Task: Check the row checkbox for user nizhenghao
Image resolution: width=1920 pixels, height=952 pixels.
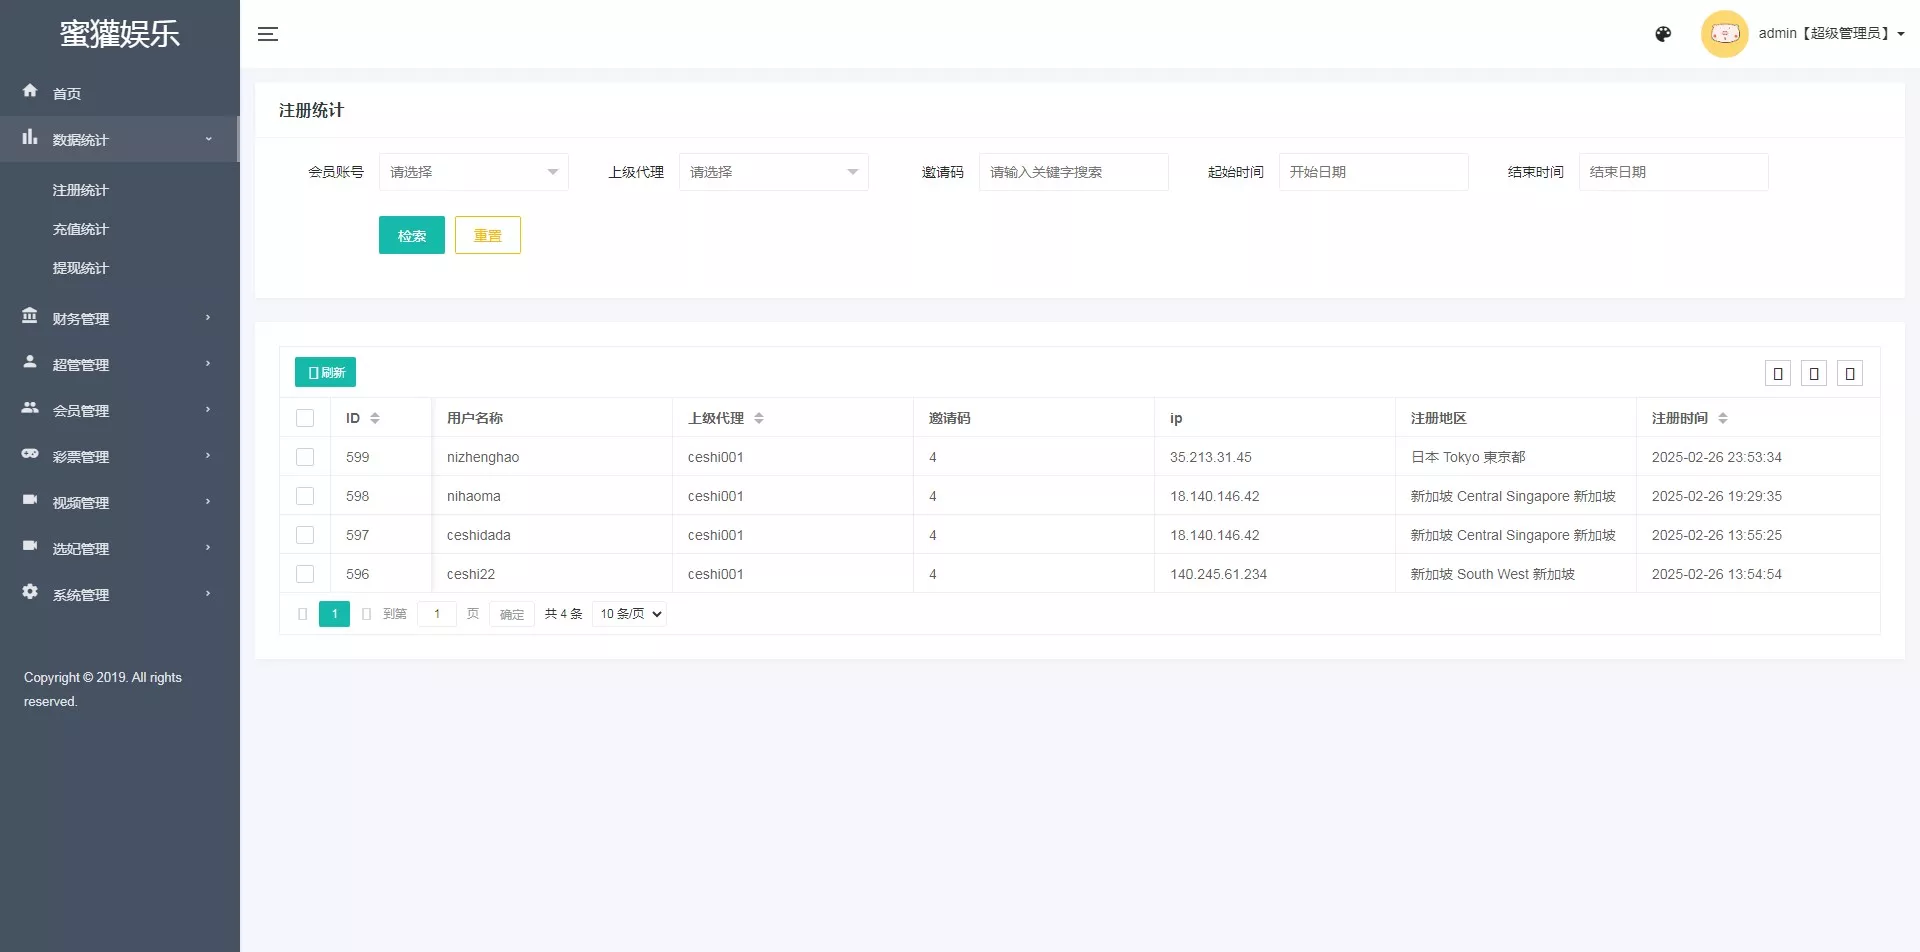Action: 305,456
